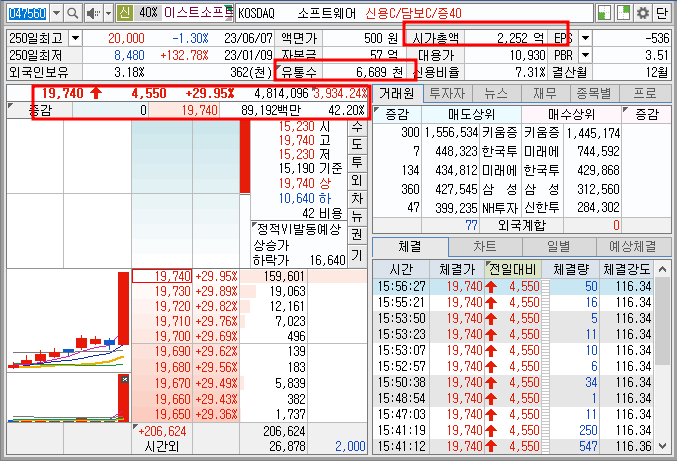The height and width of the screenshot is (461, 677).
Task: Open the dropdown arrow beside the speaker icon
Action: pyautogui.click(x=108, y=13)
